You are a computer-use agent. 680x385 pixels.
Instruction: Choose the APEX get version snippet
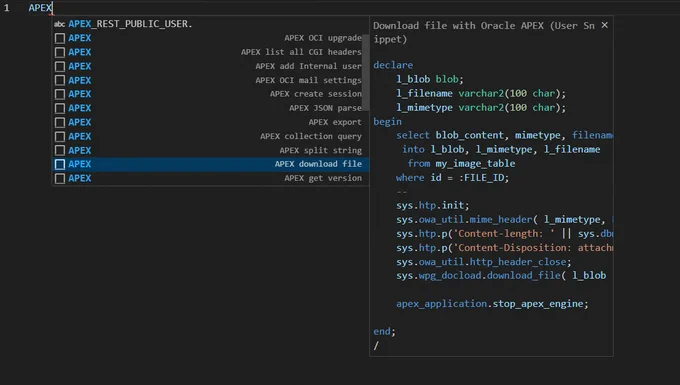click(211, 178)
